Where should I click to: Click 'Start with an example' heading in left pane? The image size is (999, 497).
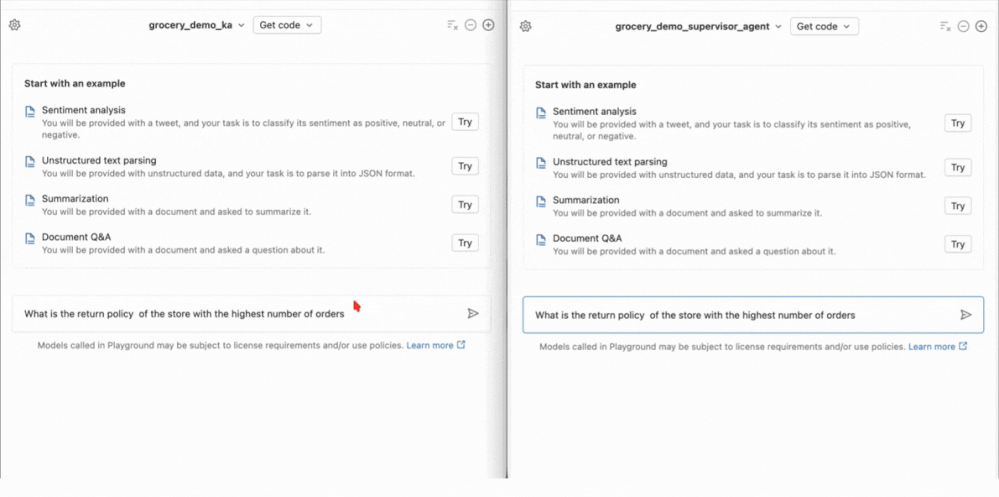tap(75, 83)
